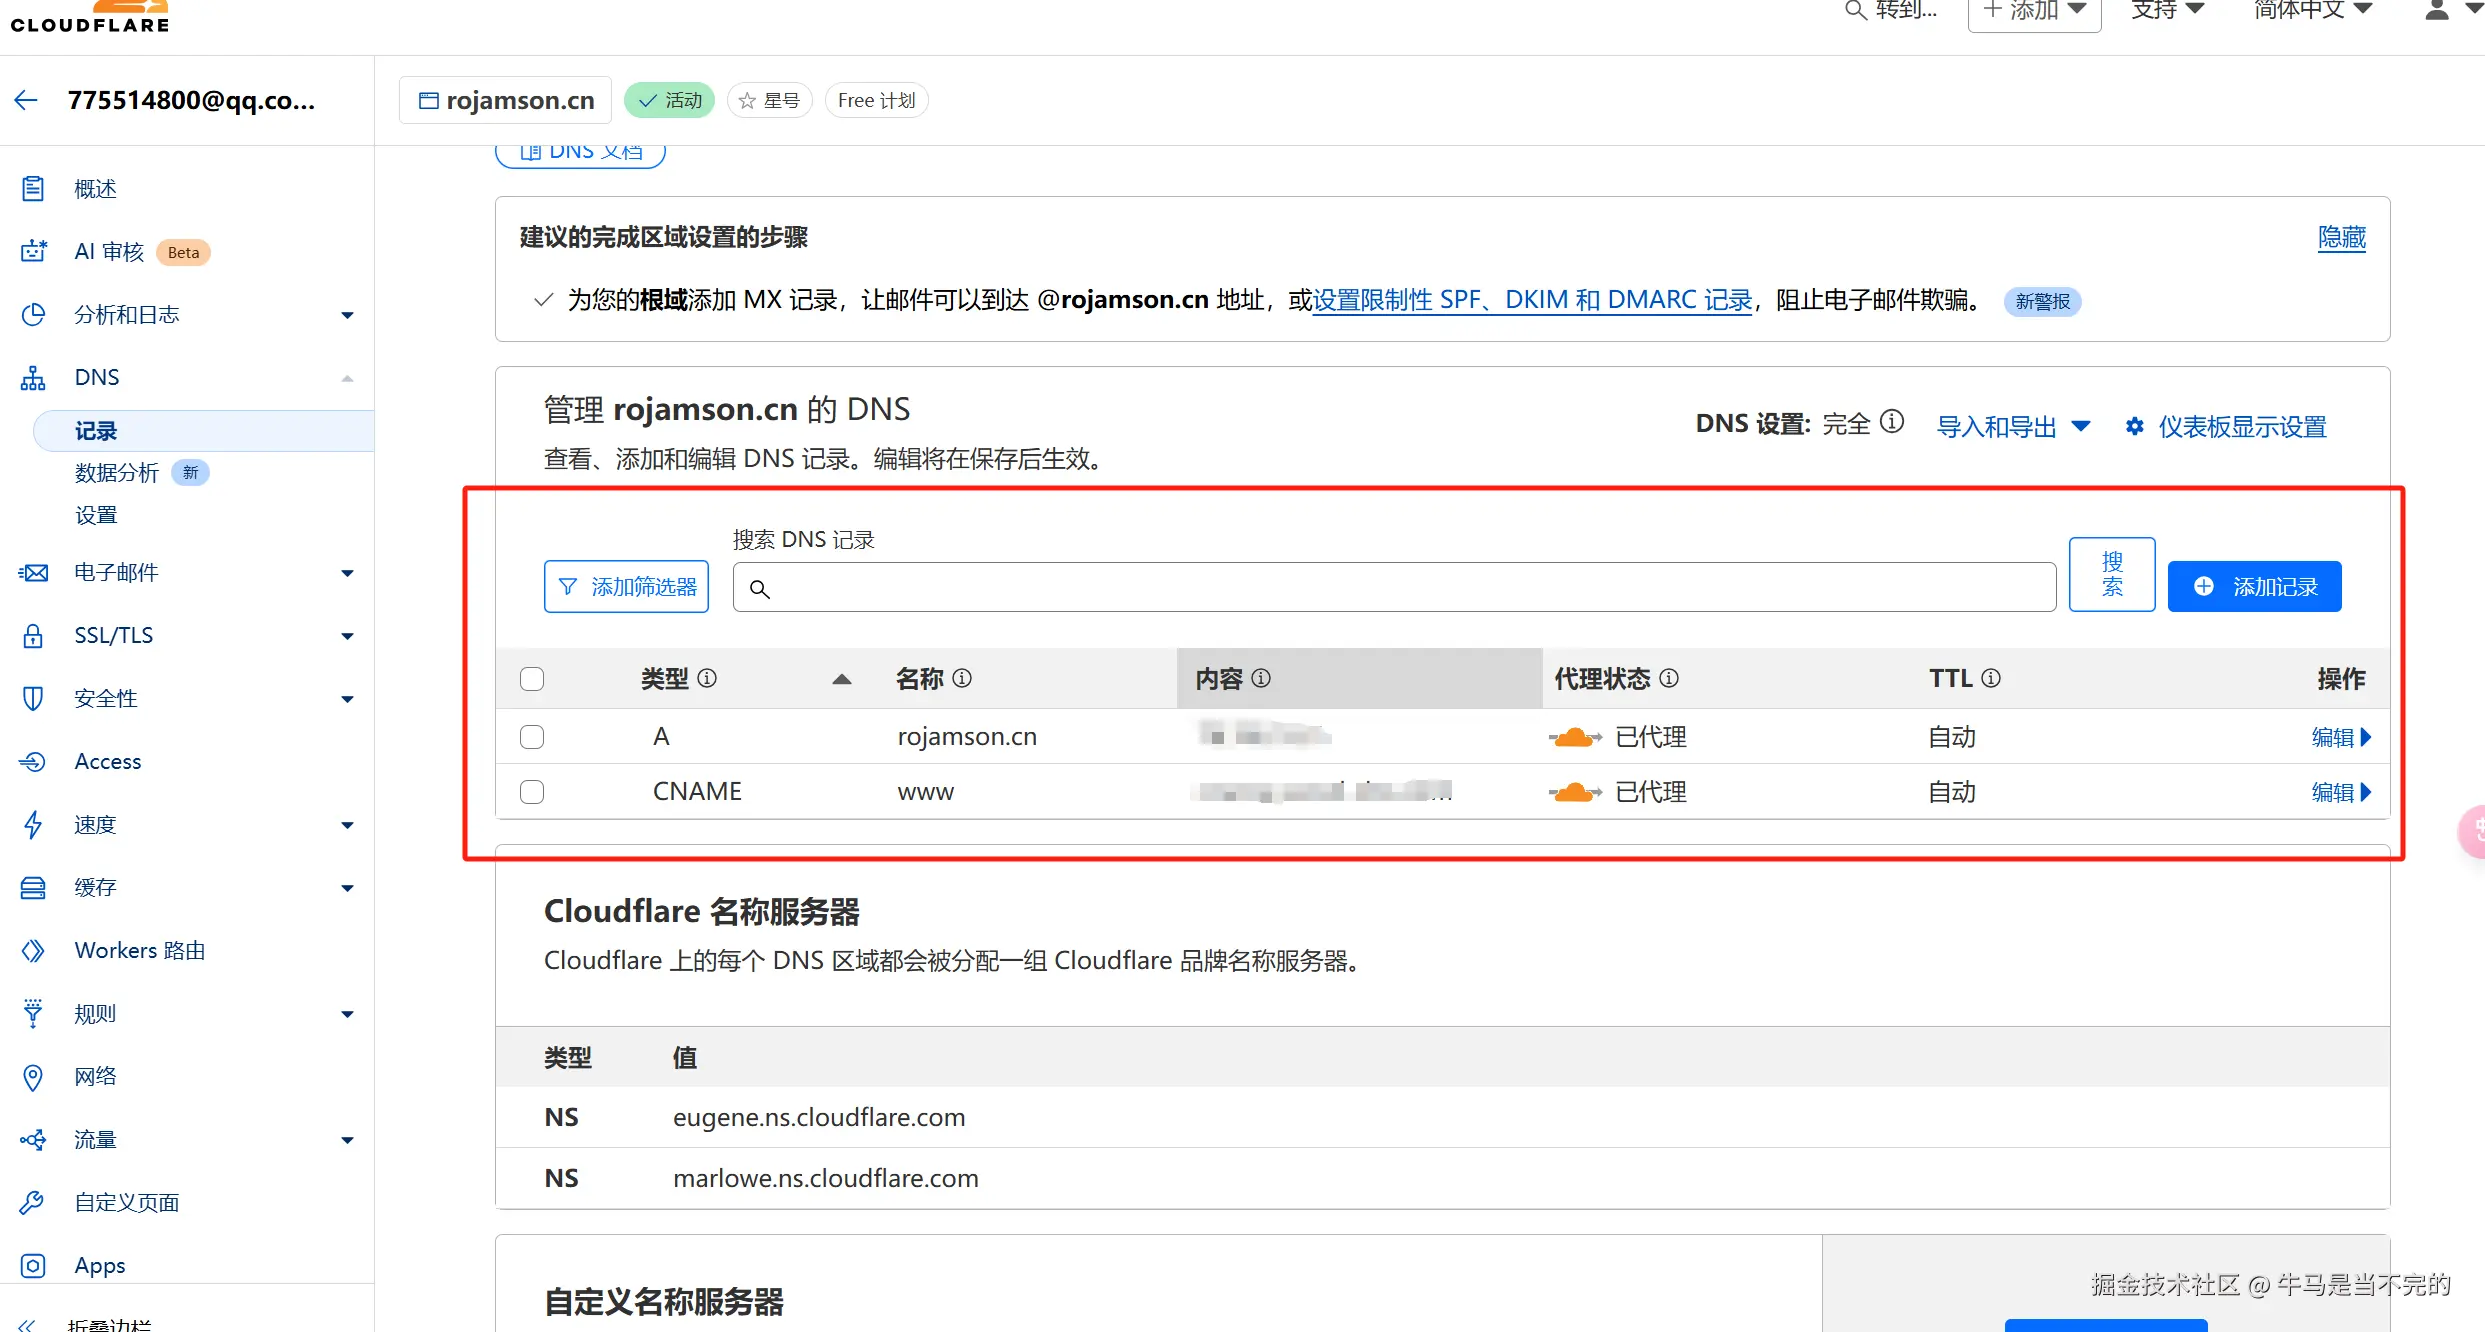Image resolution: width=2485 pixels, height=1332 pixels.
Task: Click the info icon beside DNS 设置 完全
Action: pyautogui.click(x=1892, y=422)
